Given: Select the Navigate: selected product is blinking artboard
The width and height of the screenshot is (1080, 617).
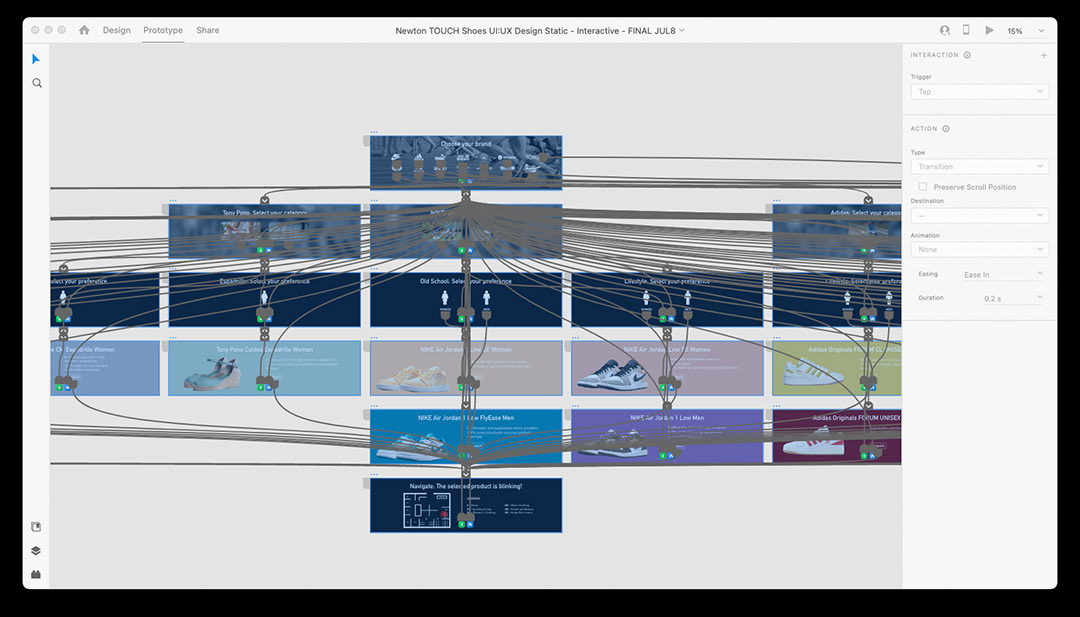Looking at the screenshot, I should (466, 505).
